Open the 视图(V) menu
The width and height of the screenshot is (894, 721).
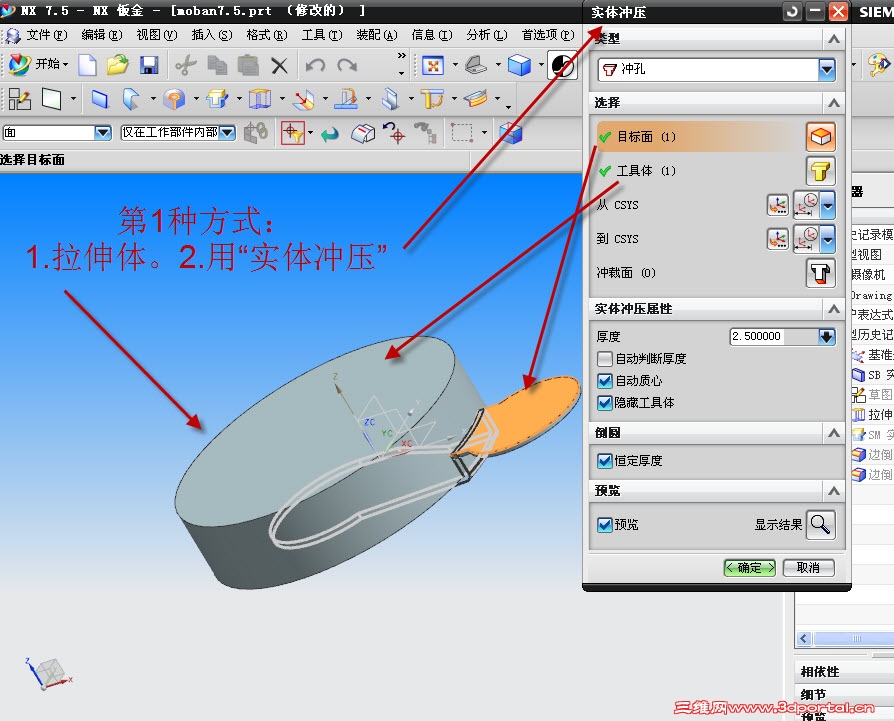[157, 35]
